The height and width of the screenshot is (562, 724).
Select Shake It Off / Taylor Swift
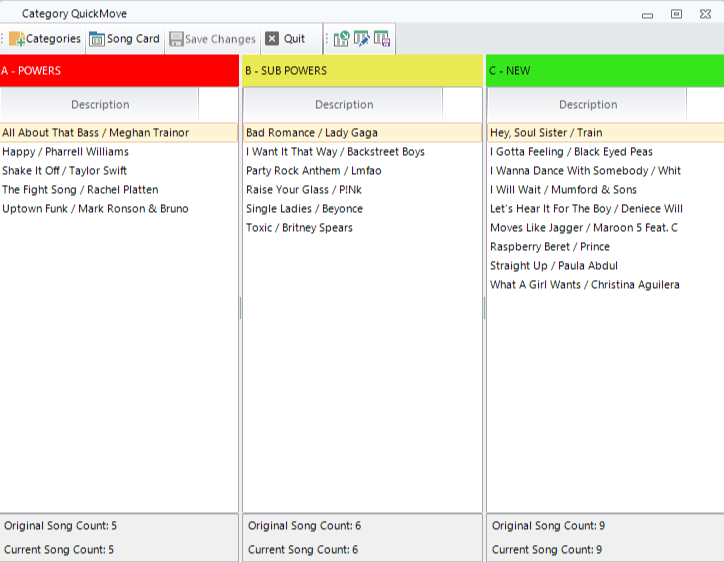coord(65,171)
